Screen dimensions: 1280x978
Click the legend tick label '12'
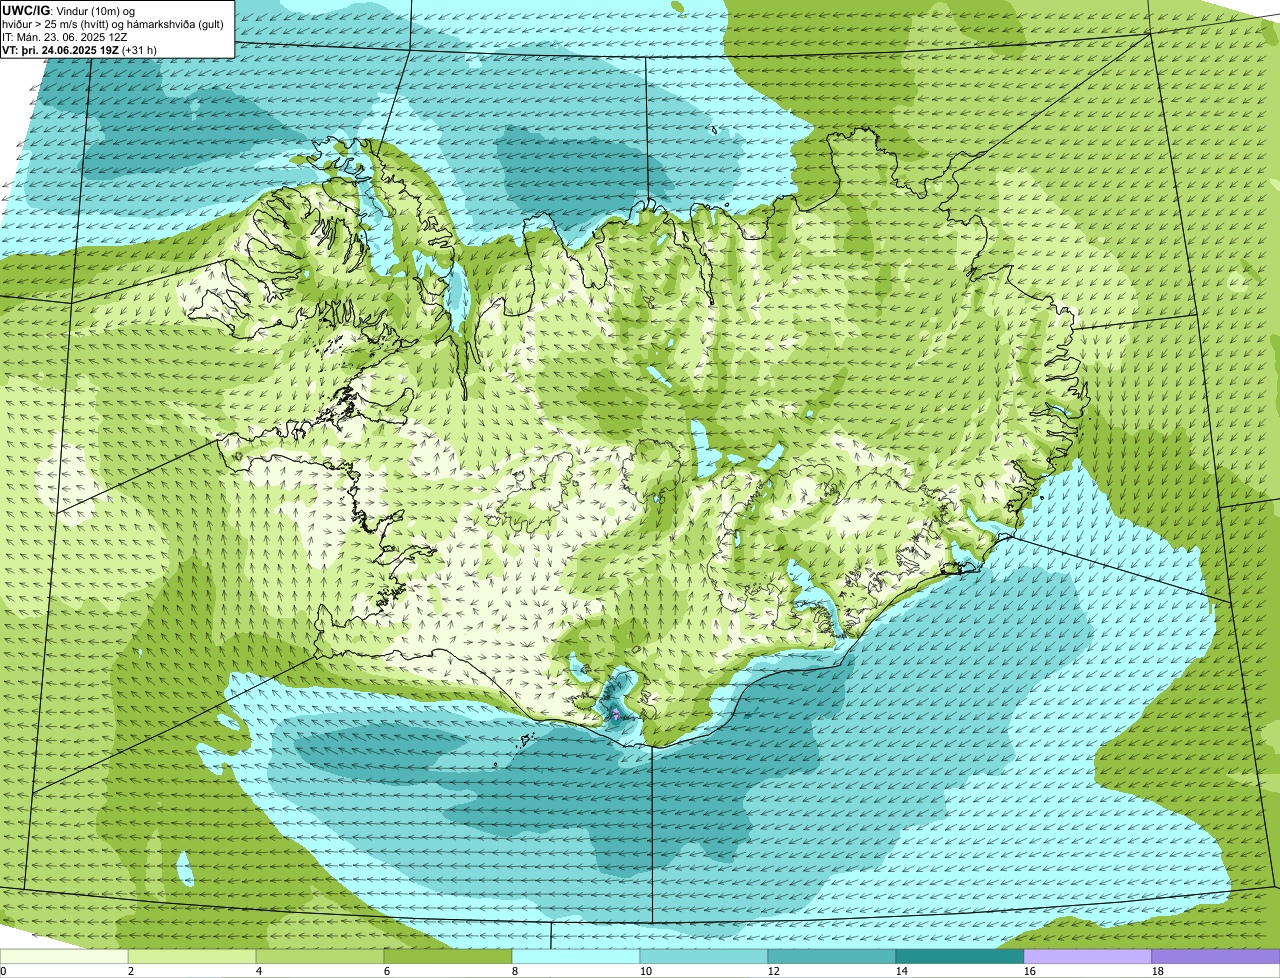pos(774,971)
